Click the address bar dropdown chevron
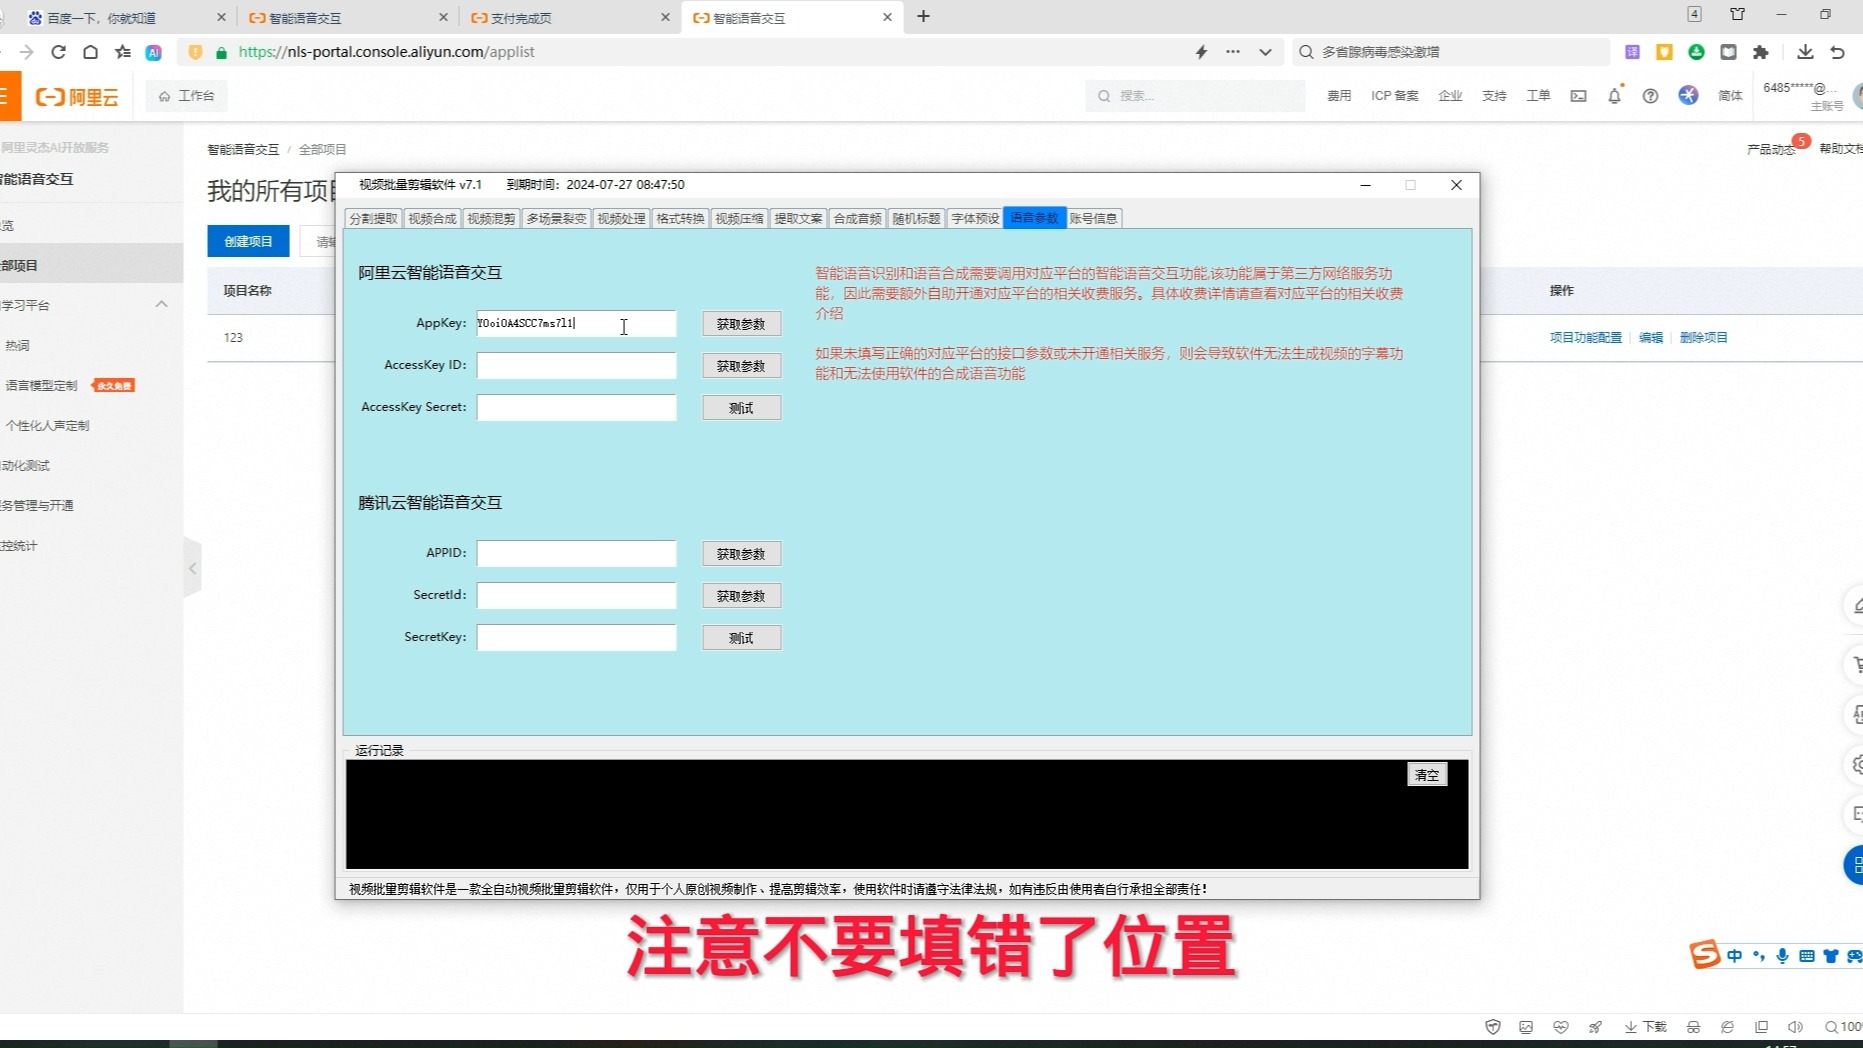 (x=1265, y=52)
